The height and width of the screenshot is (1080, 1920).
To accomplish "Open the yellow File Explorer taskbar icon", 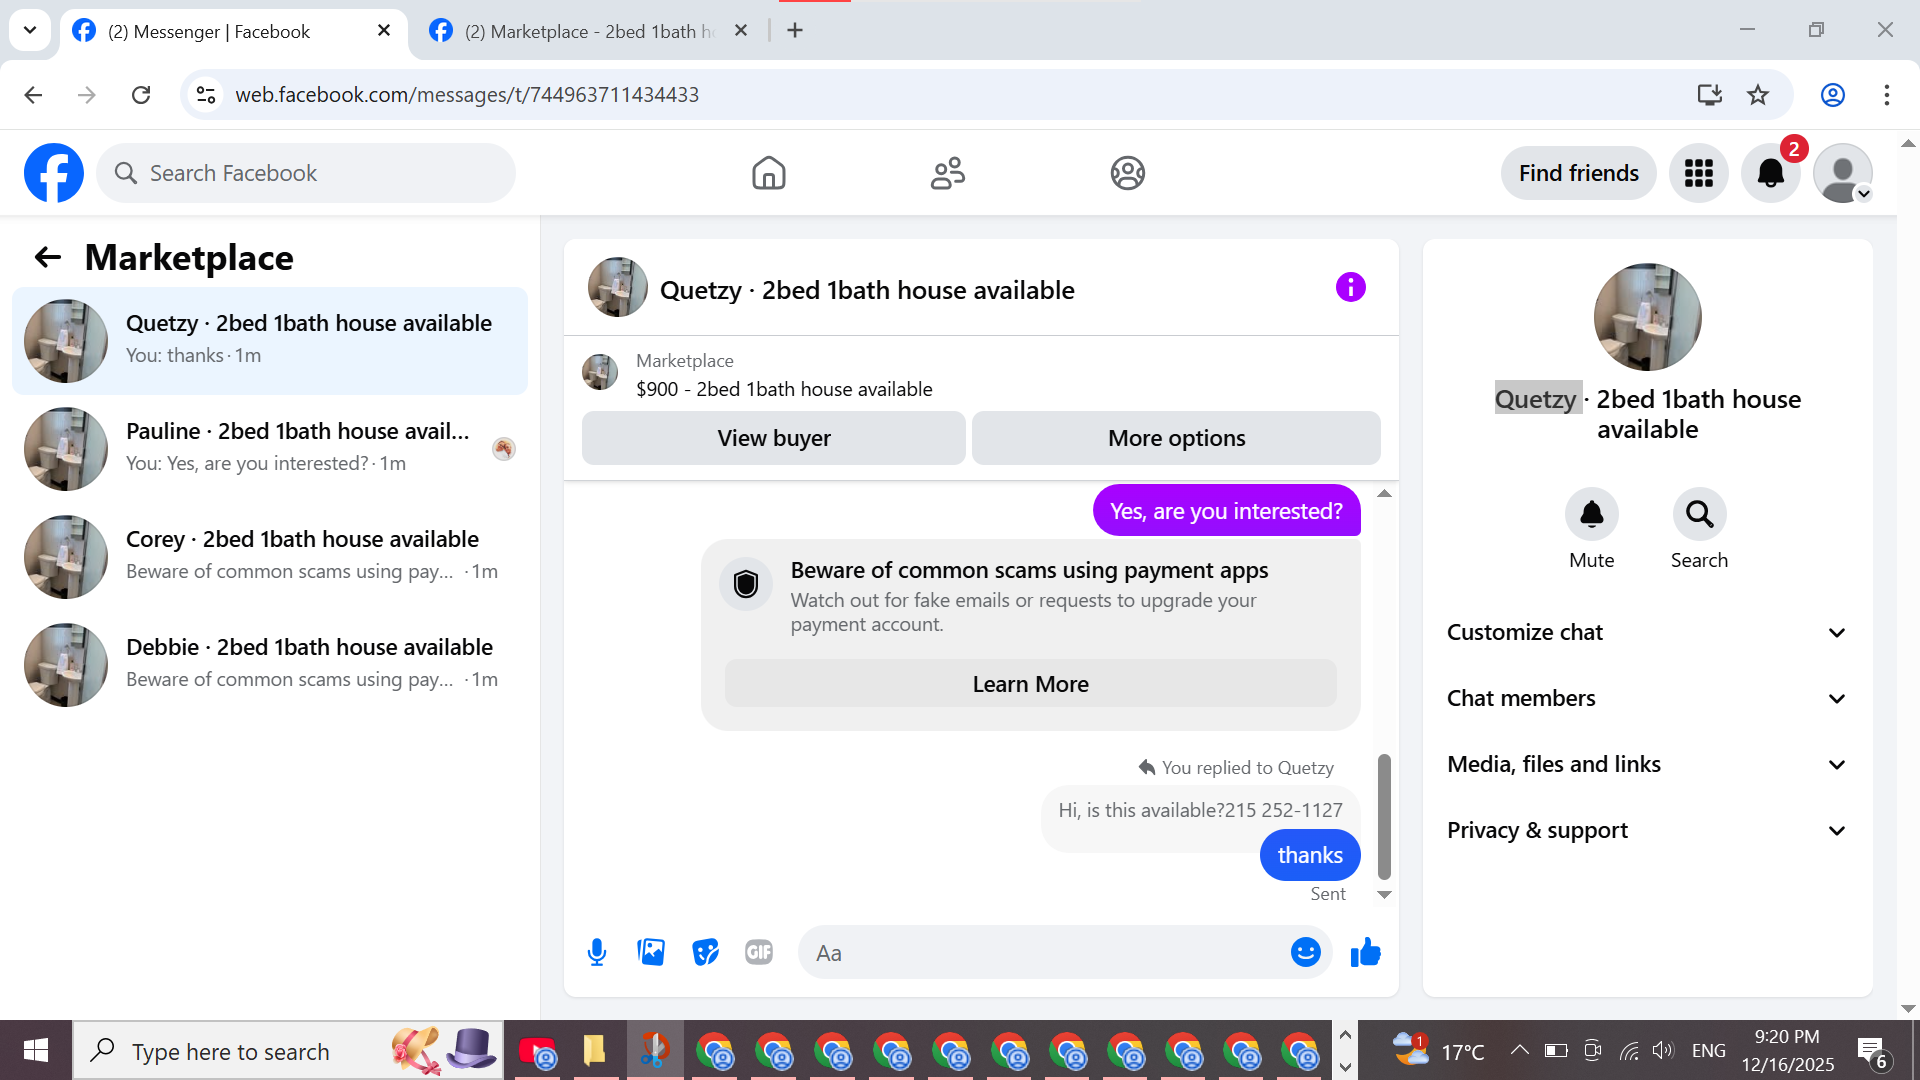I will tap(594, 1051).
